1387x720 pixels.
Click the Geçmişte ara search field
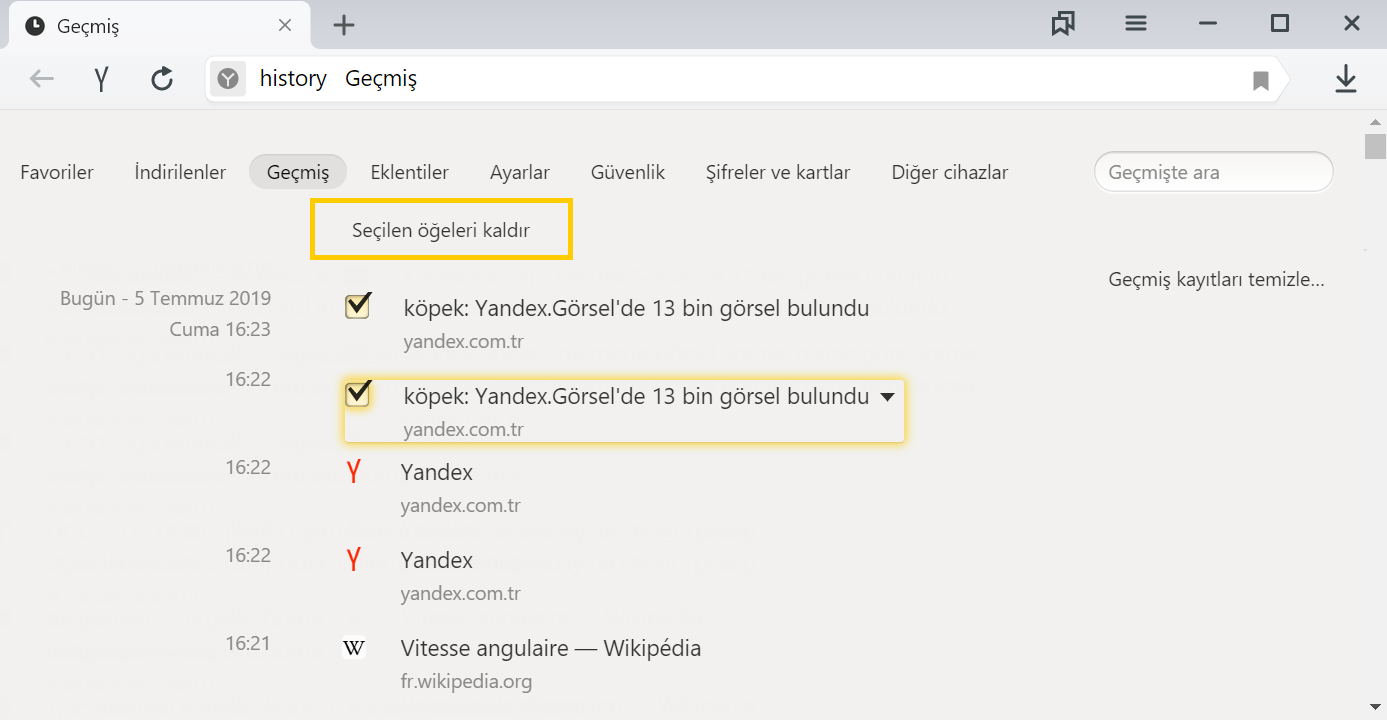point(1214,172)
